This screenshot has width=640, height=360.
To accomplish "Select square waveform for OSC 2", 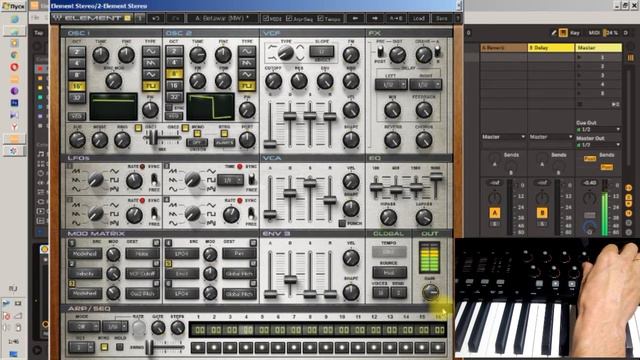I will click(247, 86).
